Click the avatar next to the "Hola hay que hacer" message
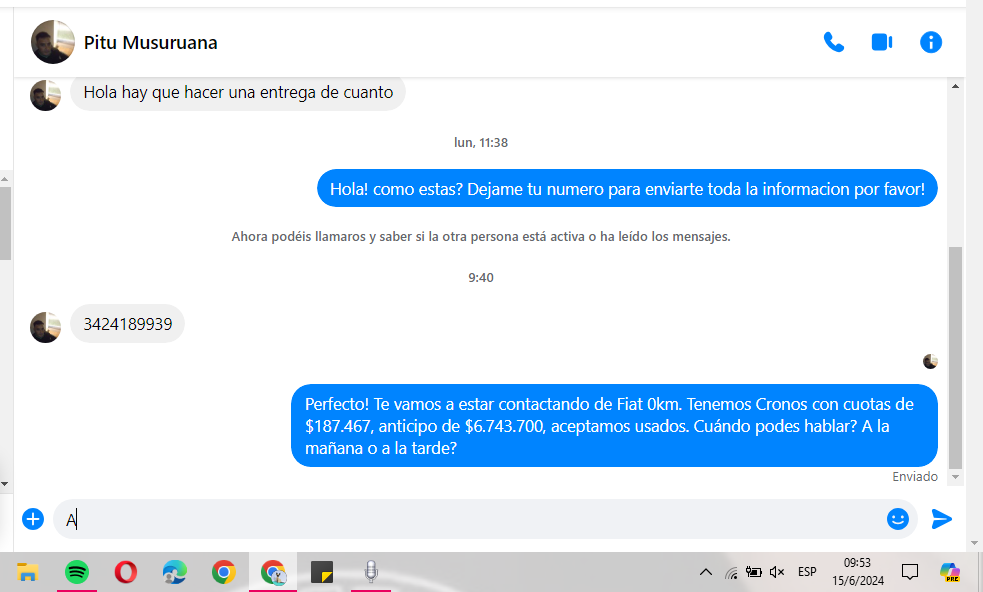This screenshot has width=983, height=592. tap(46, 95)
